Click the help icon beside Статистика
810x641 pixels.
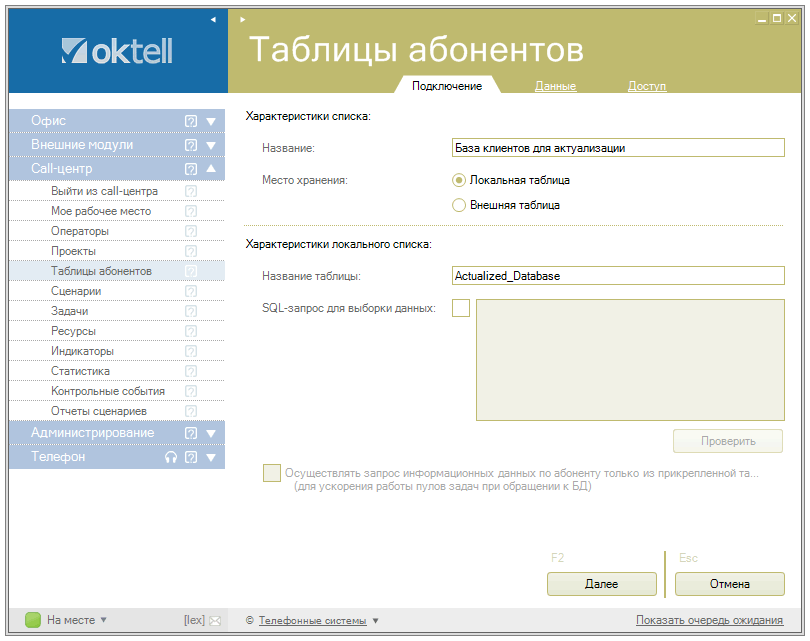[191, 371]
